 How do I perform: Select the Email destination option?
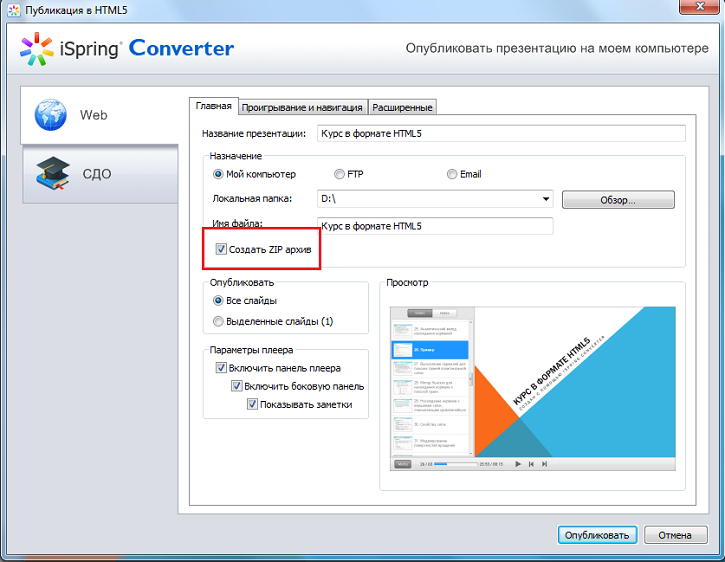tap(452, 174)
